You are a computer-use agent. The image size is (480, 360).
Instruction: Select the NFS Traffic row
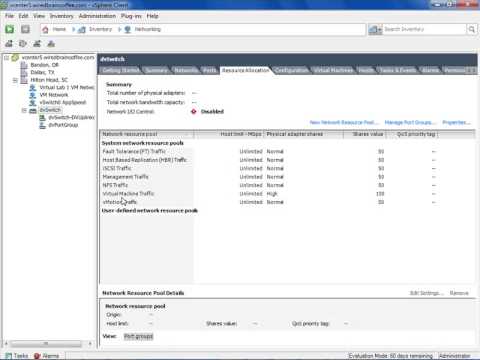[x=287, y=185]
